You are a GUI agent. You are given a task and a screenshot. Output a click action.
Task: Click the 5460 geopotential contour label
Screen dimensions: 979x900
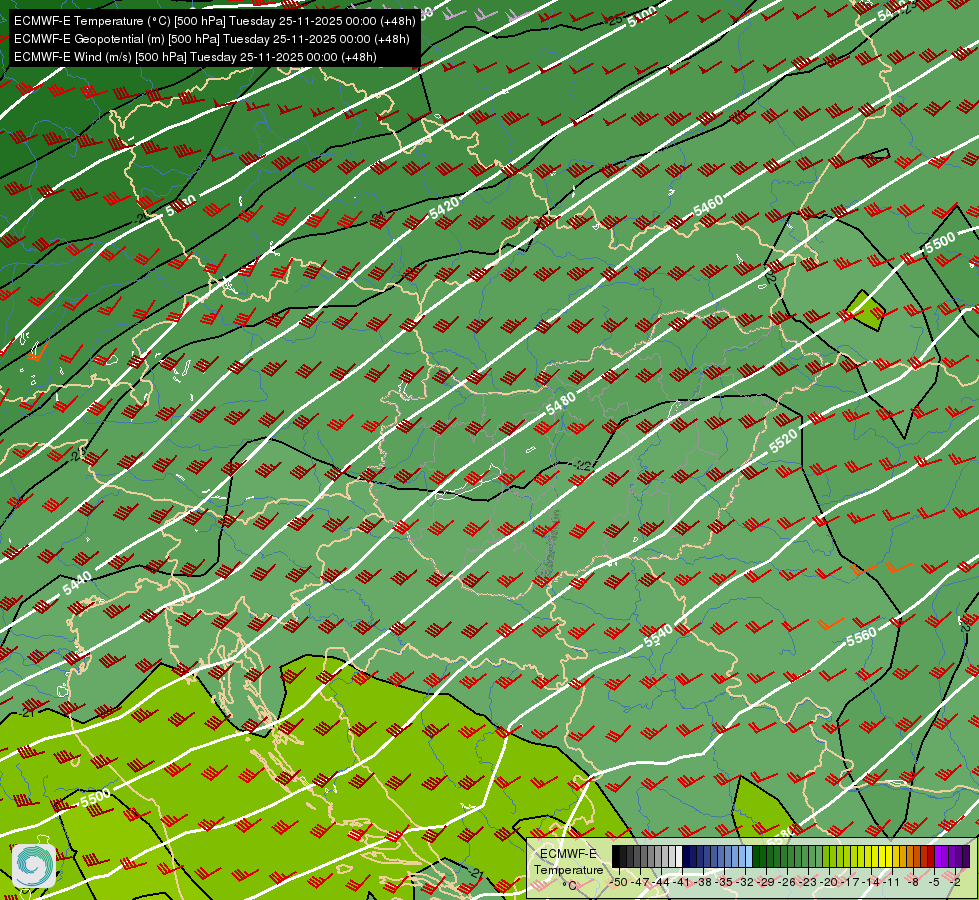(x=708, y=205)
